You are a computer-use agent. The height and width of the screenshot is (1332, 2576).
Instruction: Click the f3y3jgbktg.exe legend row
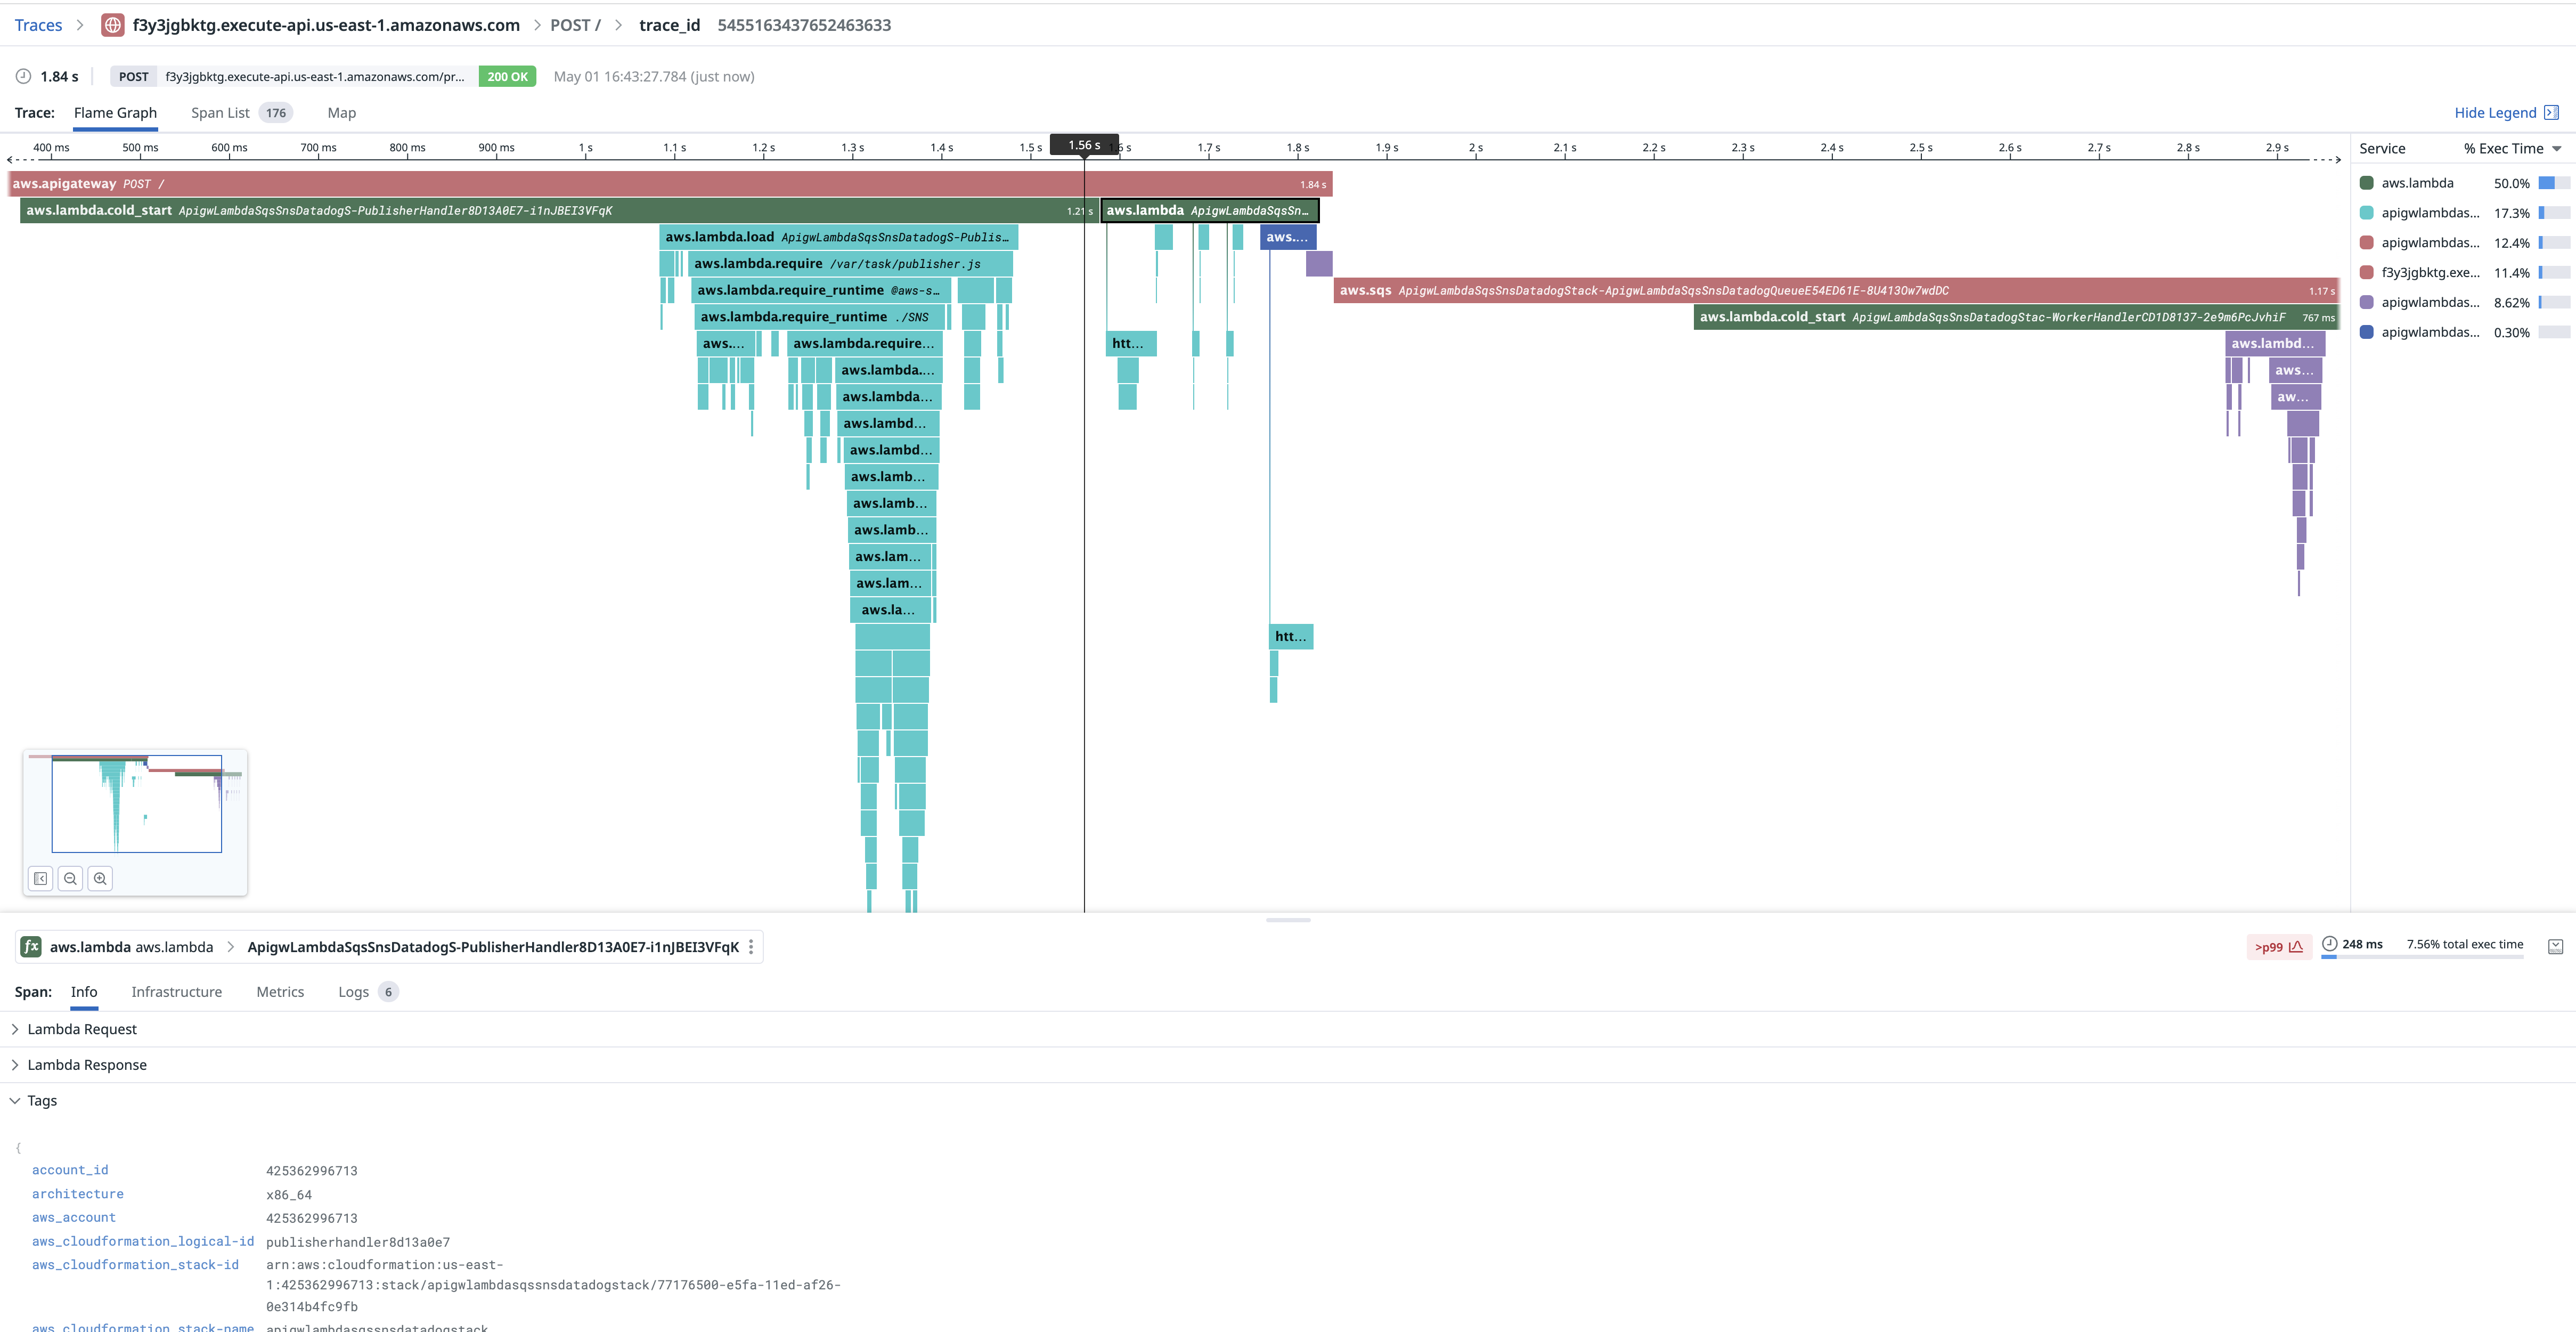click(x=2464, y=272)
